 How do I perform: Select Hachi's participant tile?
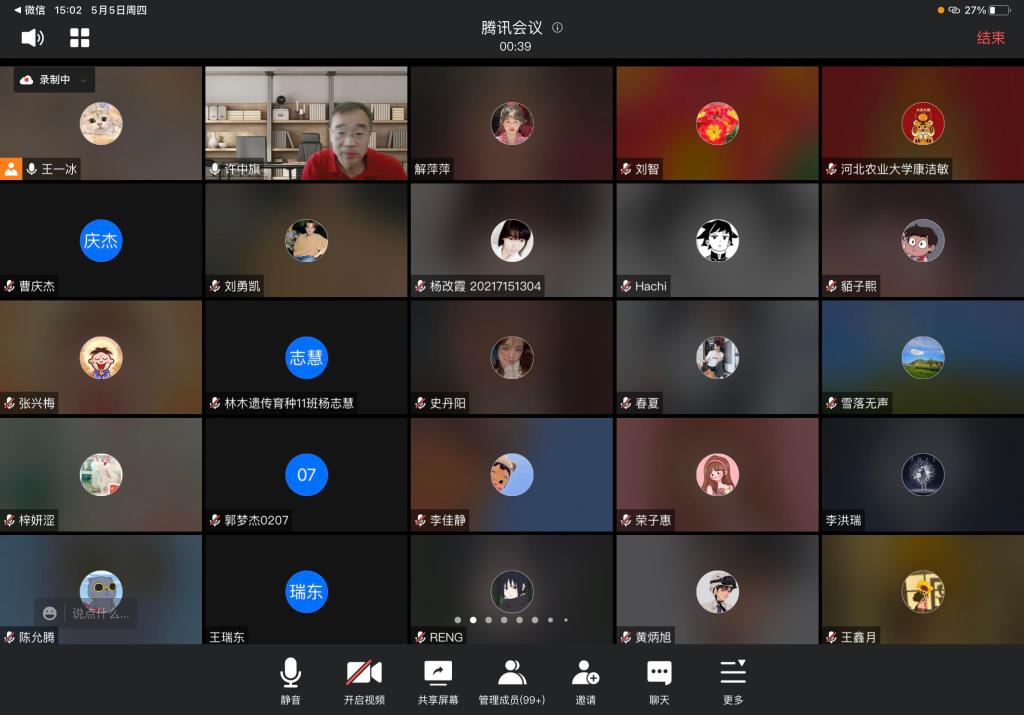point(717,241)
